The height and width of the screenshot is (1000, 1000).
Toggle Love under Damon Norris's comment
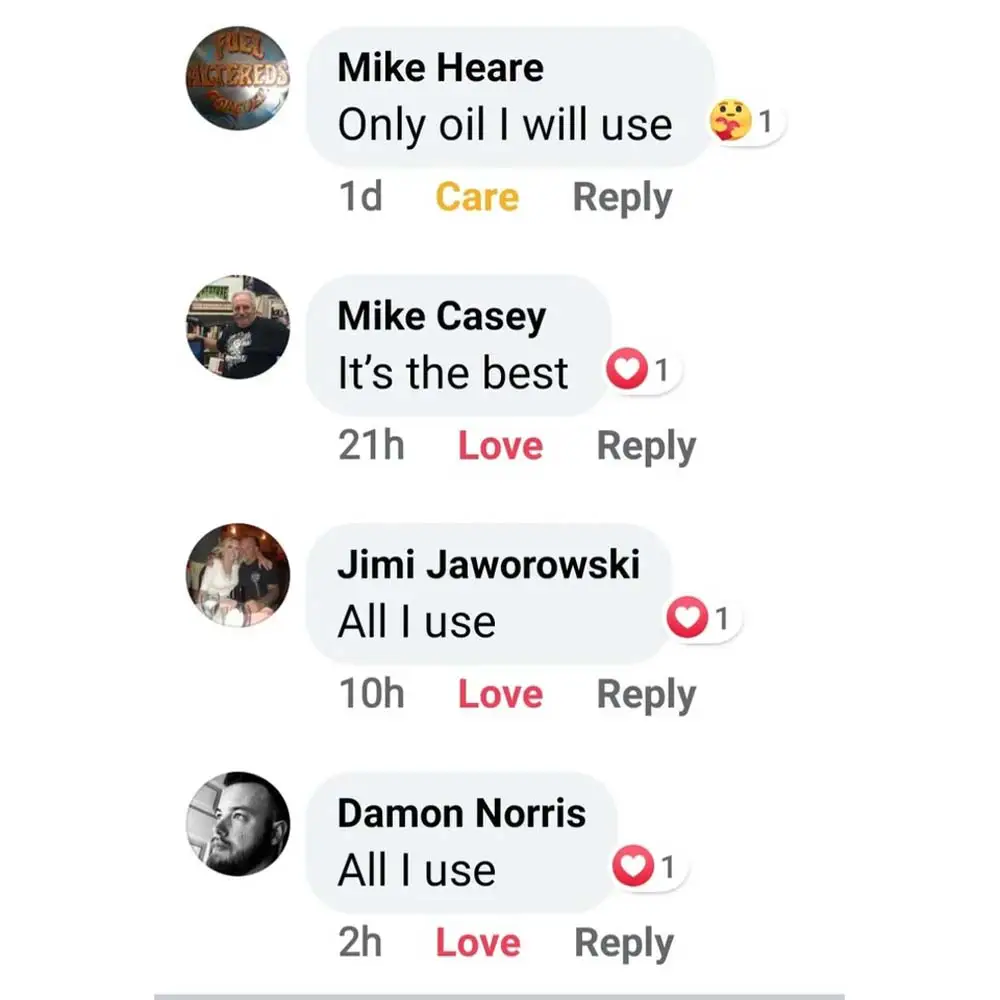(x=478, y=942)
